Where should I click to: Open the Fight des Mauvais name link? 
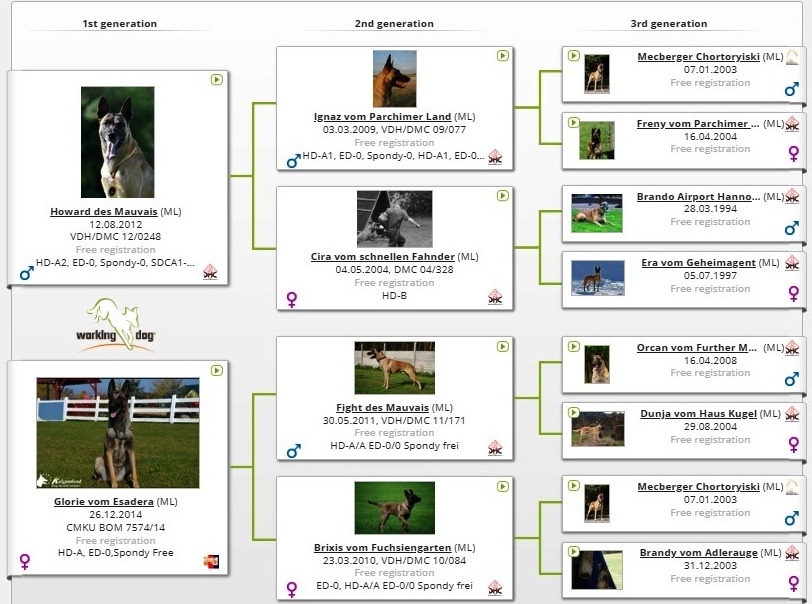(383, 408)
